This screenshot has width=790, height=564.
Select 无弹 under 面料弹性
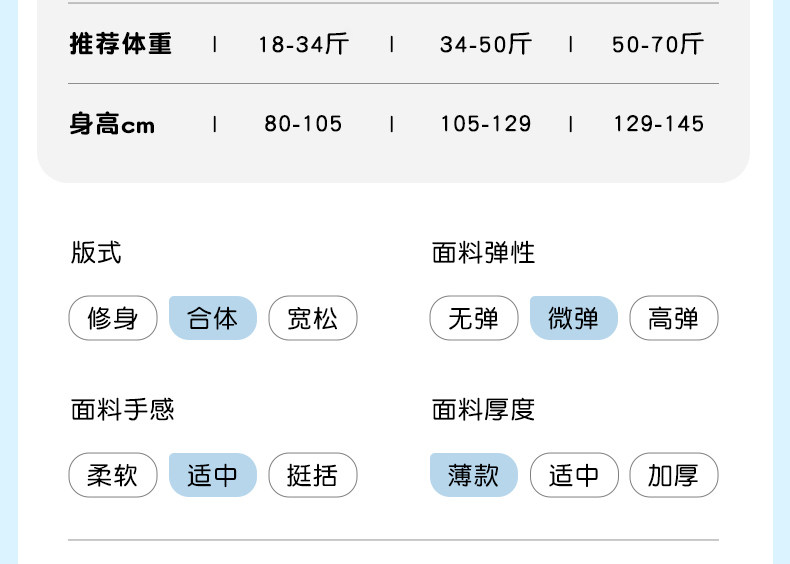coord(474,318)
